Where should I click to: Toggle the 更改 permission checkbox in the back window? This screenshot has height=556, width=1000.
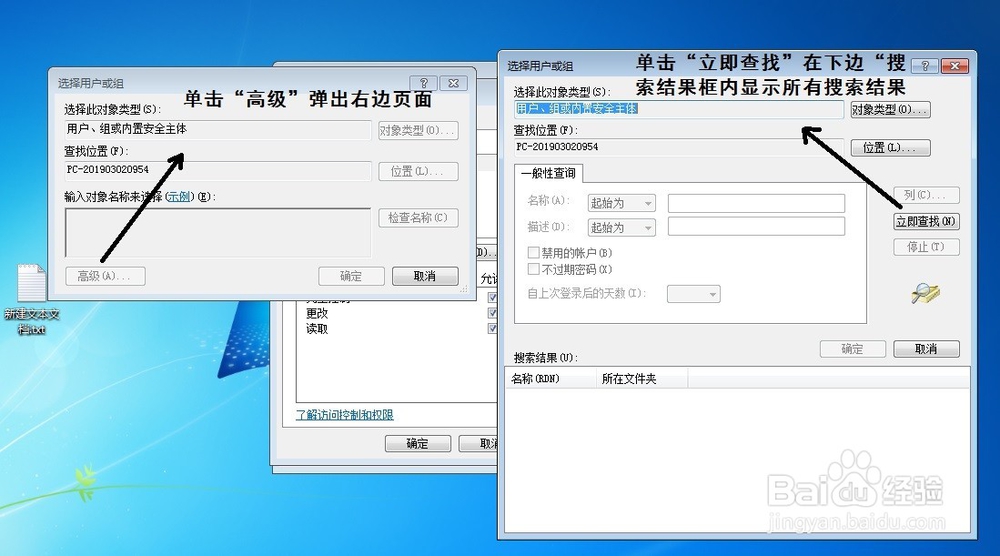click(492, 312)
